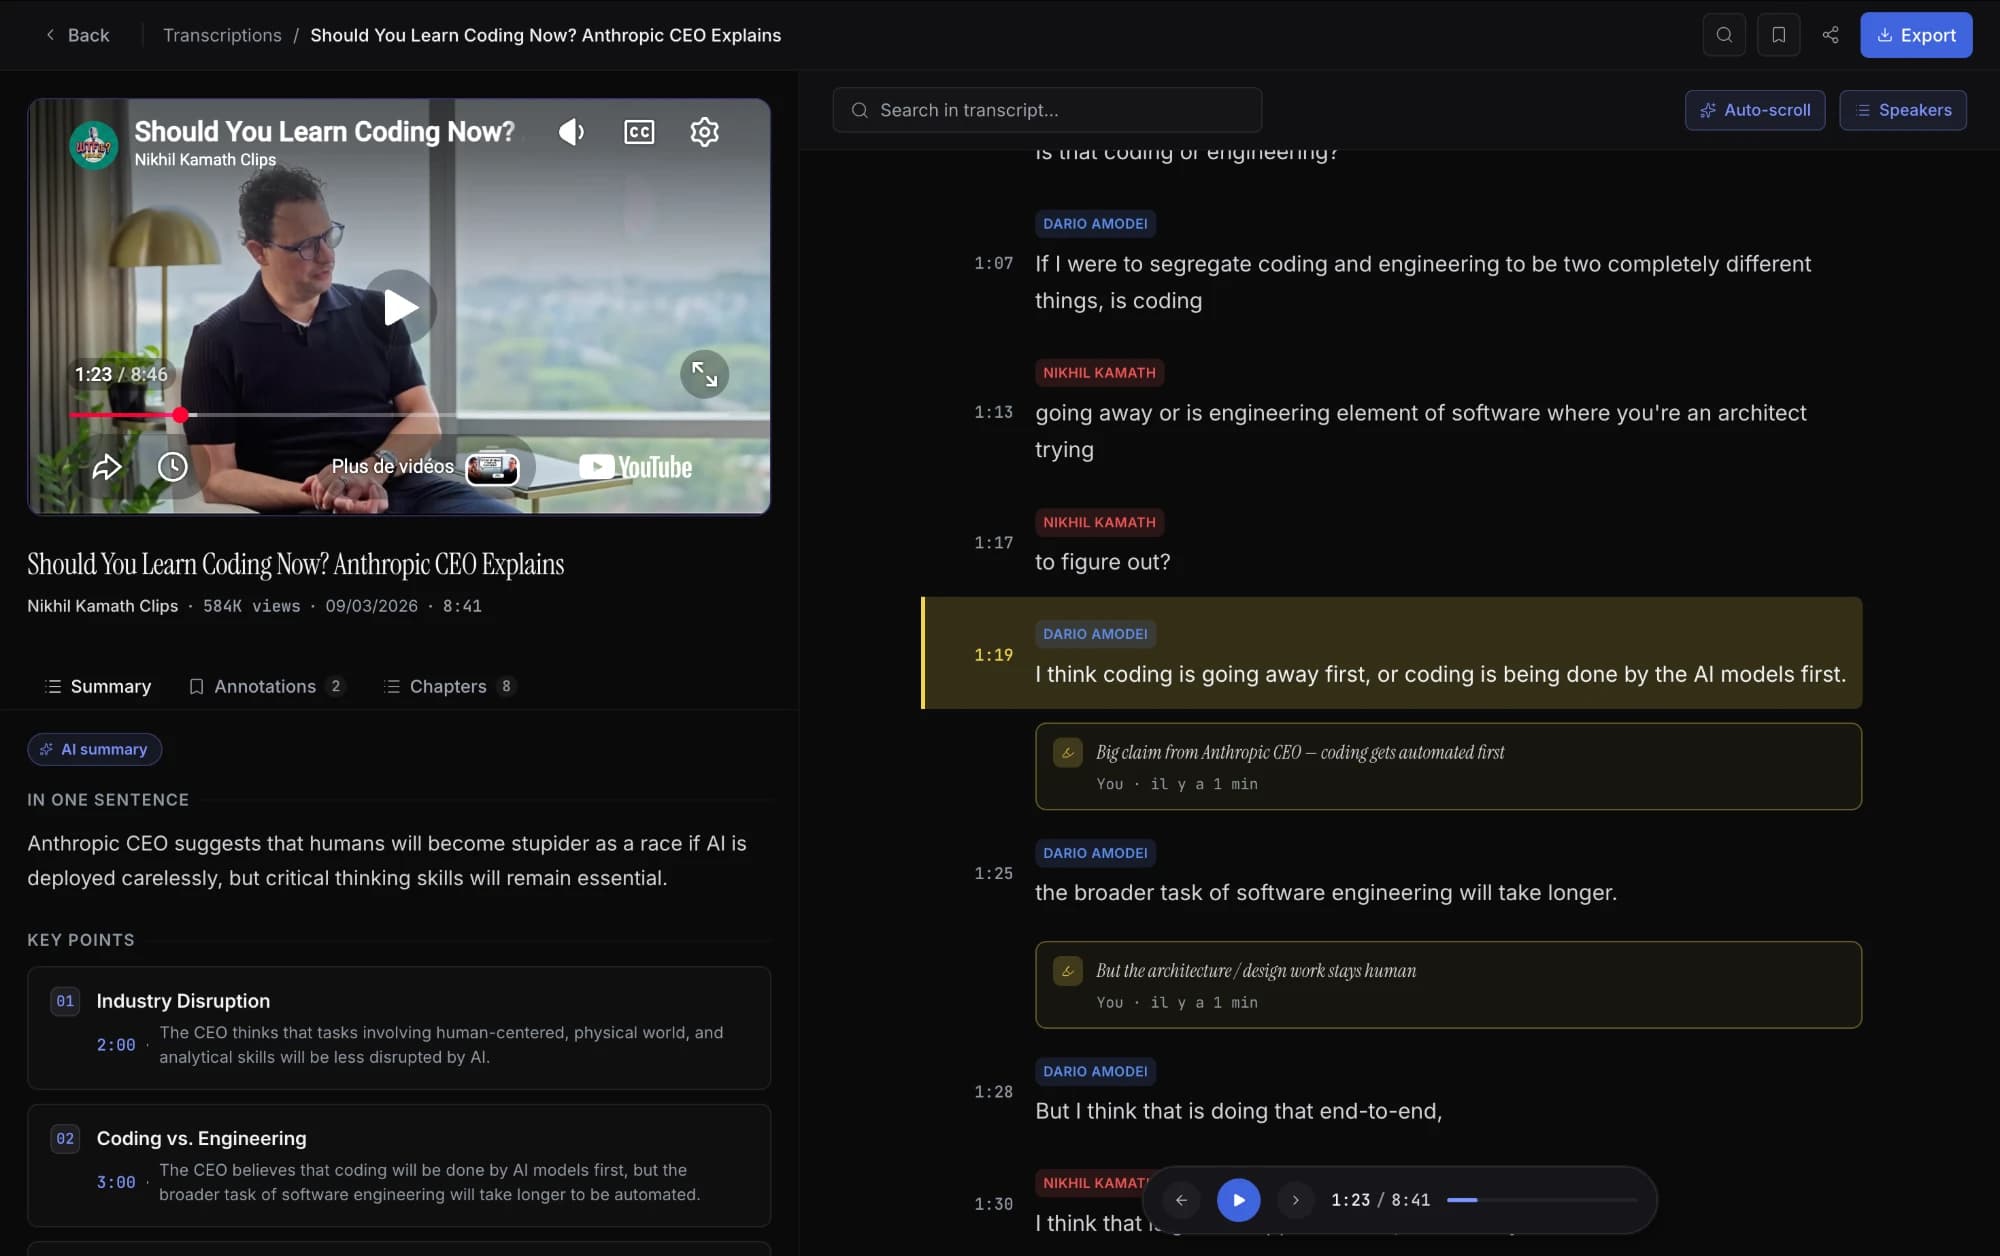The image size is (2000, 1256).
Task: Open the video on YouTube via logo
Action: (635, 467)
